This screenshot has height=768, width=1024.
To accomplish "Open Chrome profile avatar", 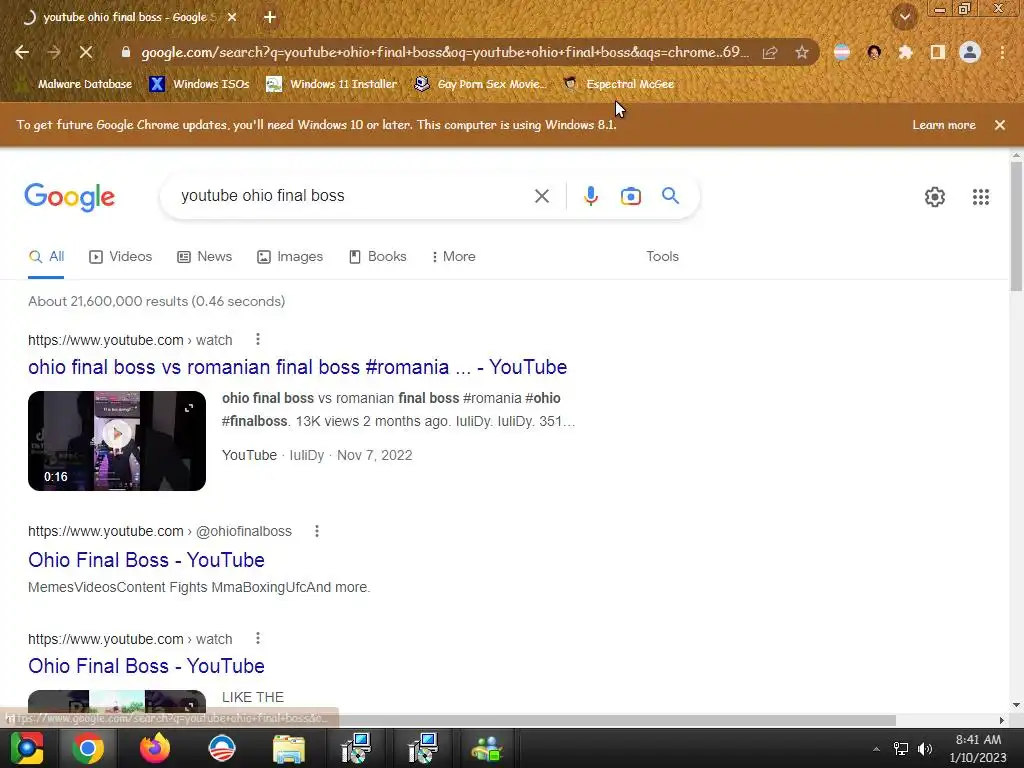I will pyautogui.click(x=970, y=52).
